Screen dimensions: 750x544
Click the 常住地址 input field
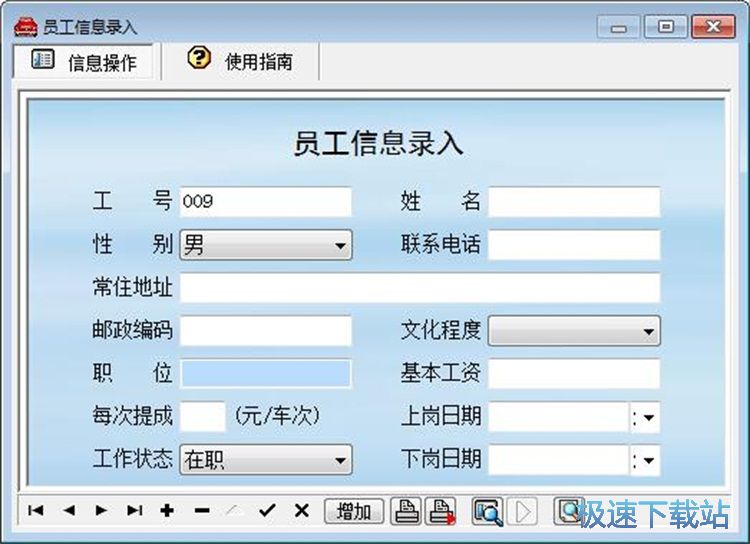coord(420,288)
